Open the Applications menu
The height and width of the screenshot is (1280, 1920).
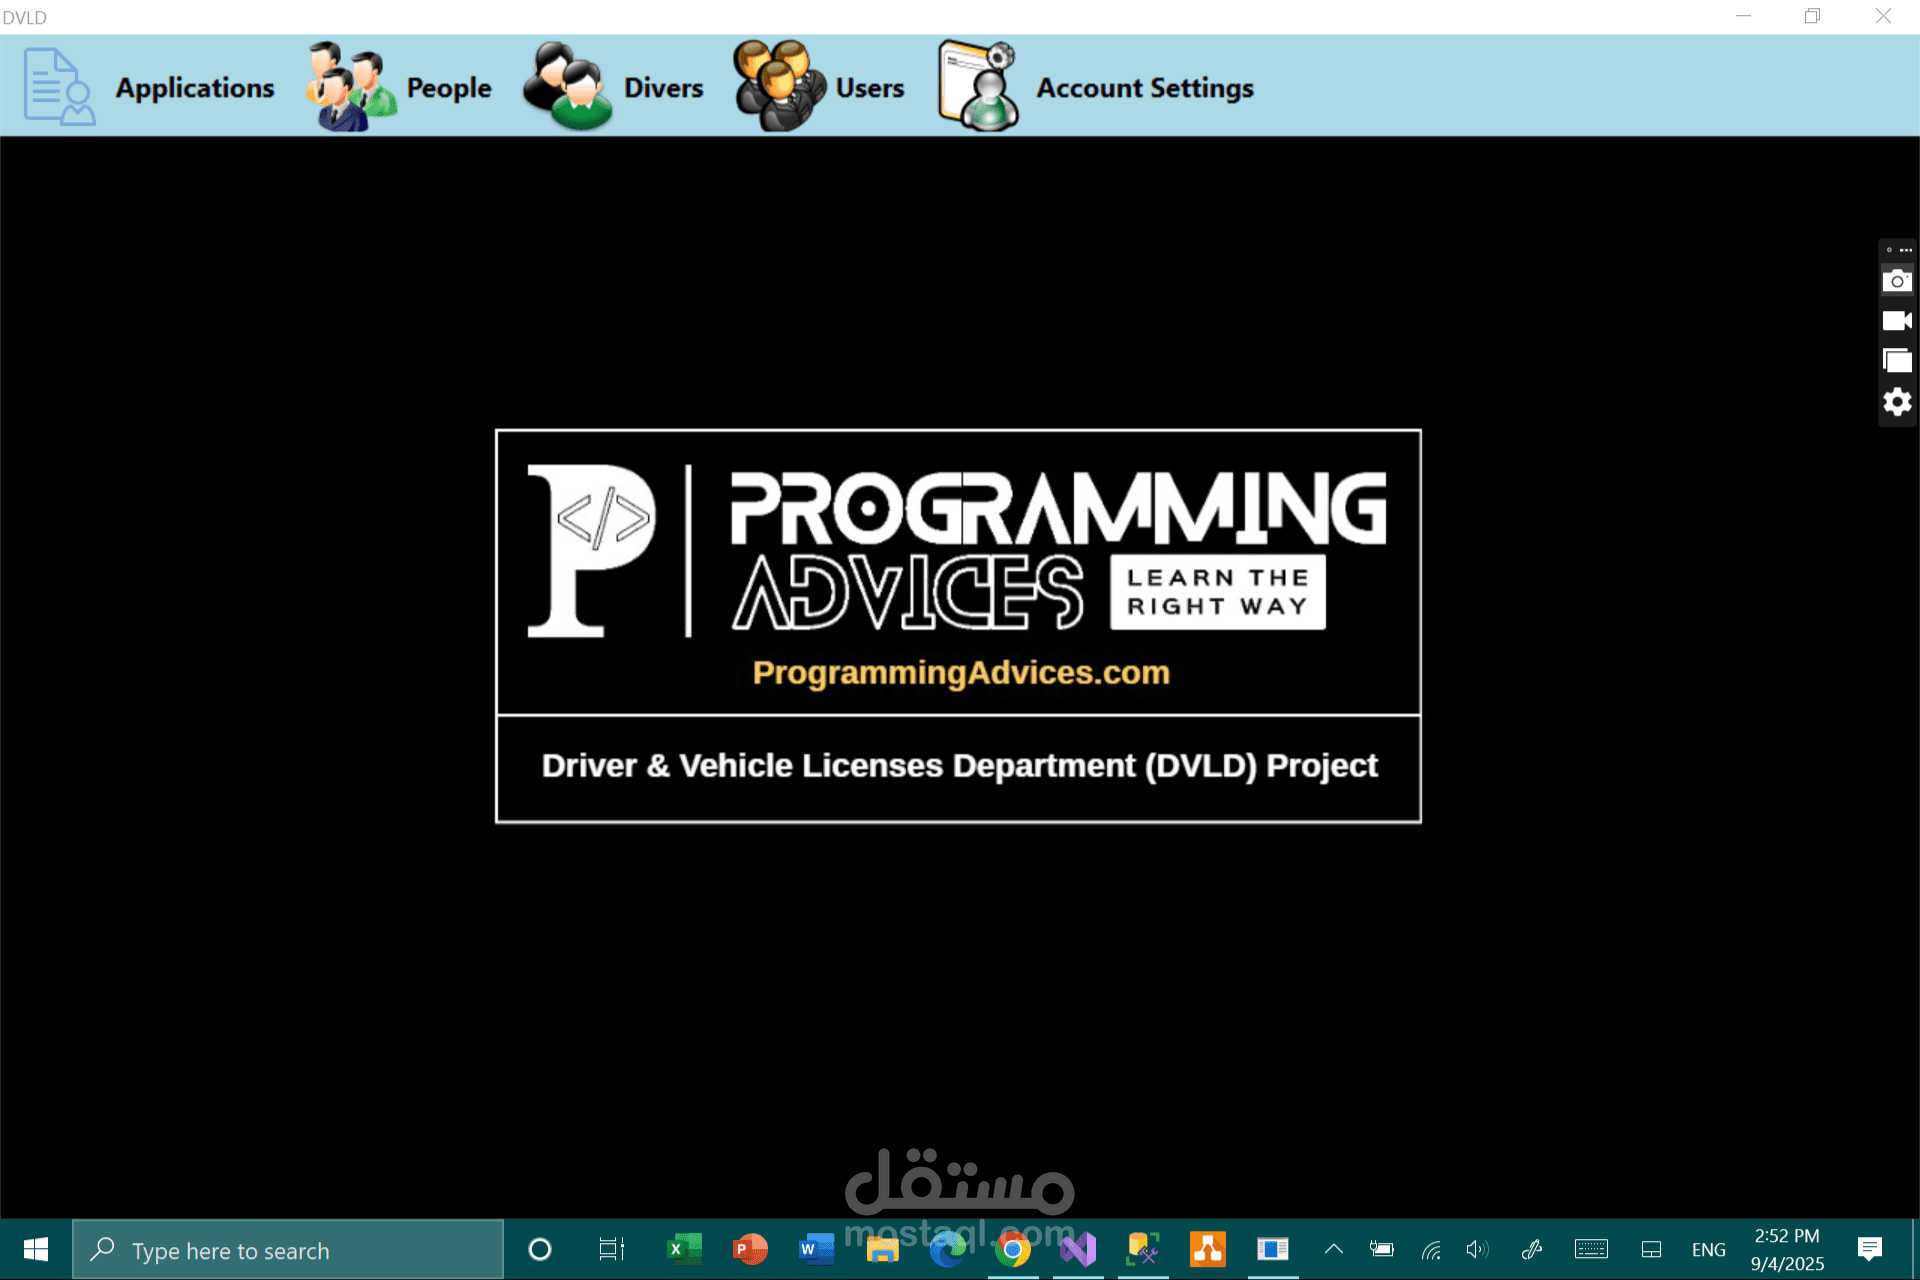[194, 88]
